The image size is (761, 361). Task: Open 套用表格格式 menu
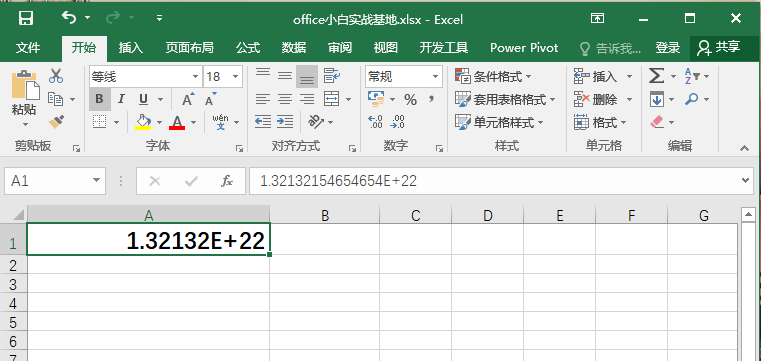coord(505,99)
